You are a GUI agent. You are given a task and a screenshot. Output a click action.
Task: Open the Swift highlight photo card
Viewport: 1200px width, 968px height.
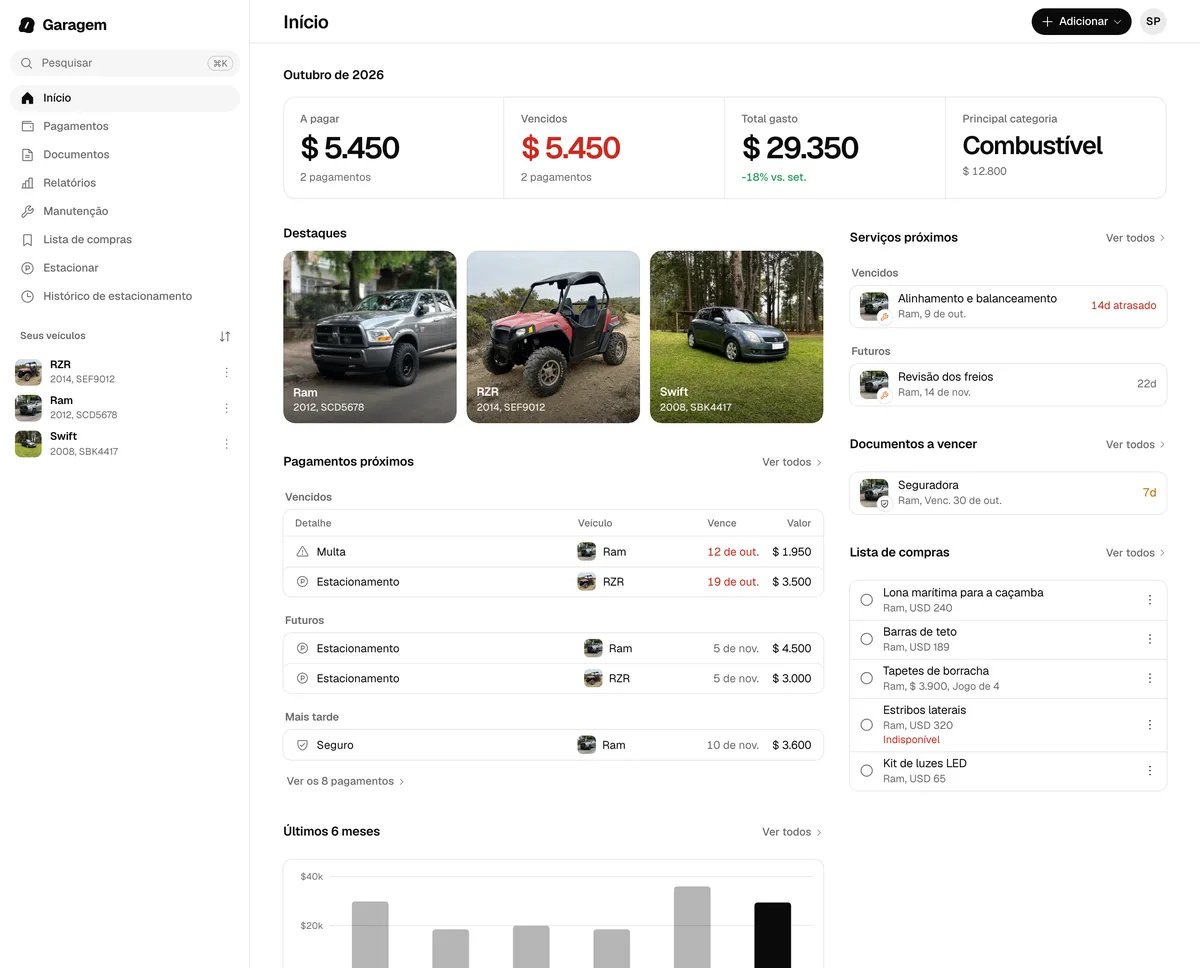coord(737,337)
